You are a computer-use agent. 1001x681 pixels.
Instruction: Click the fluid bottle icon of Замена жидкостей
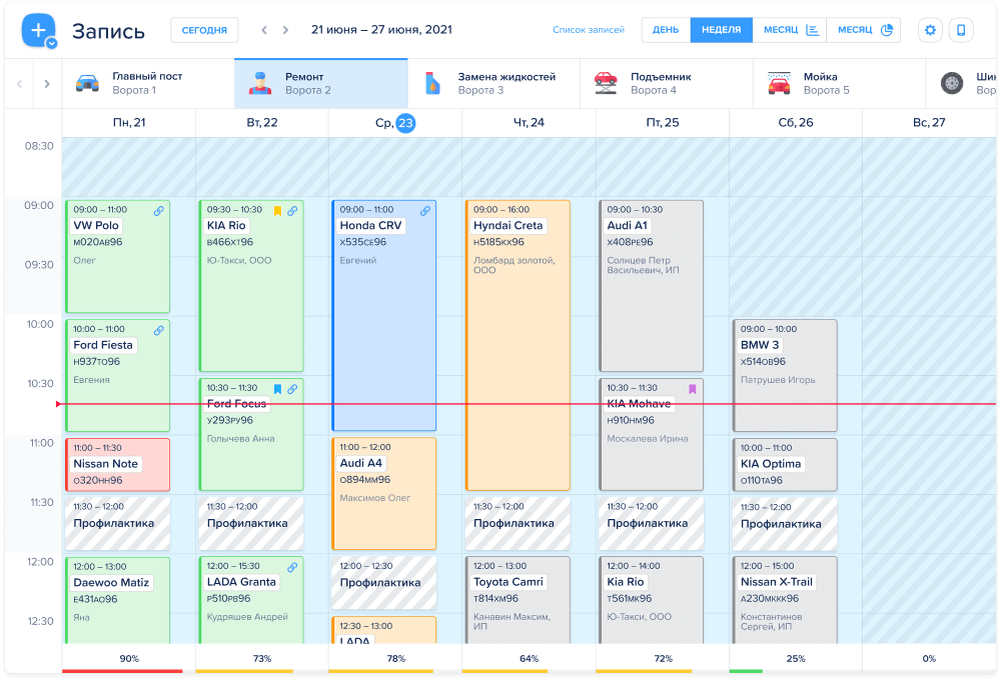click(432, 84)
